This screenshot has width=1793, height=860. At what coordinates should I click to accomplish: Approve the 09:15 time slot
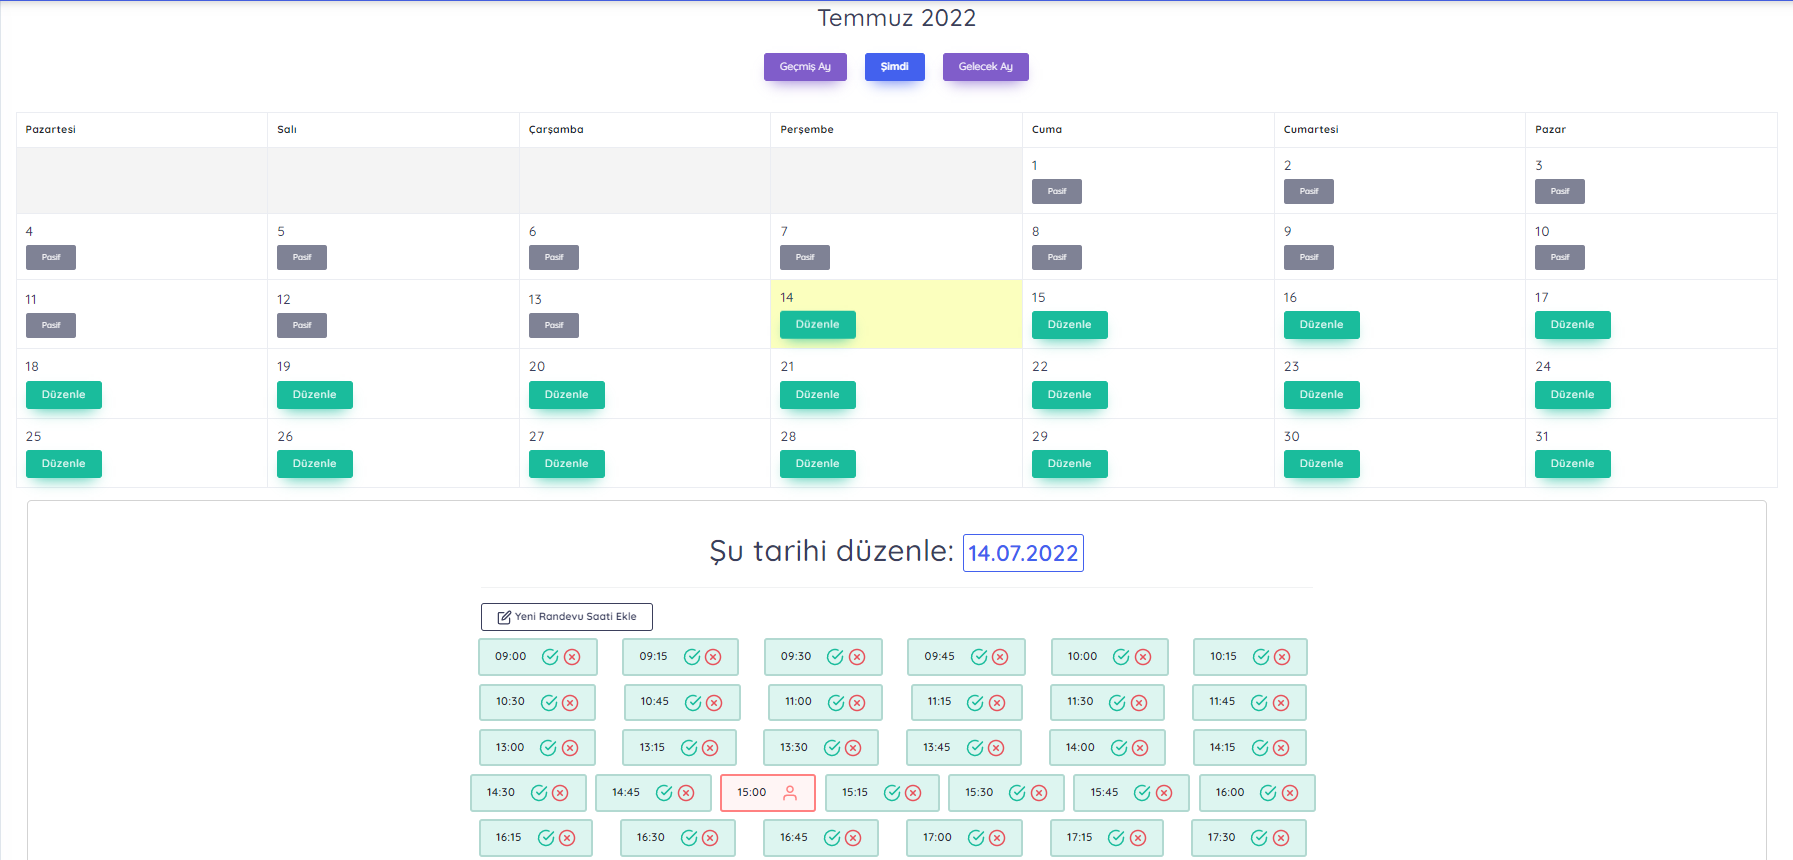click(692, 657)
